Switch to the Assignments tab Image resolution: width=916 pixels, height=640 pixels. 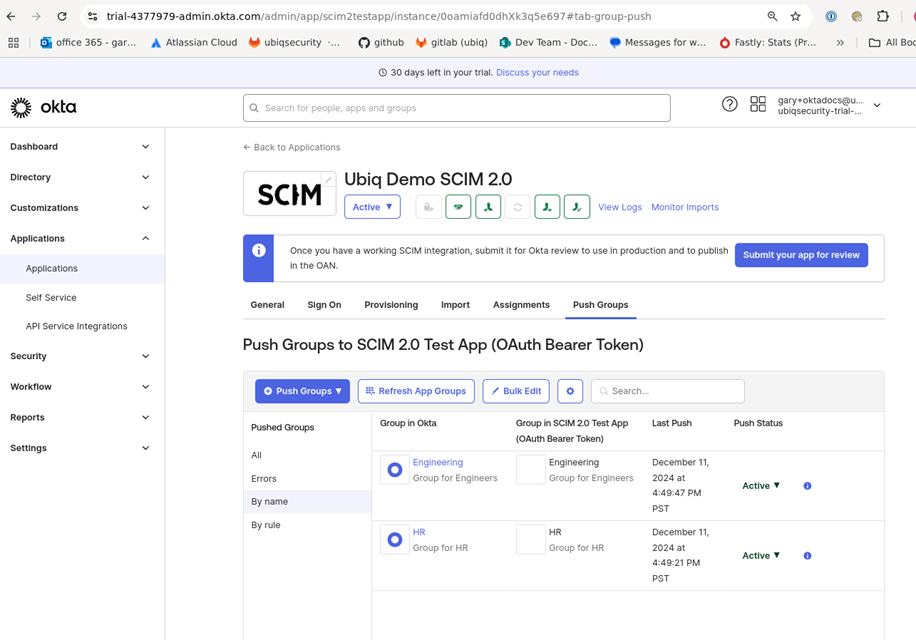tap(521, 305)
